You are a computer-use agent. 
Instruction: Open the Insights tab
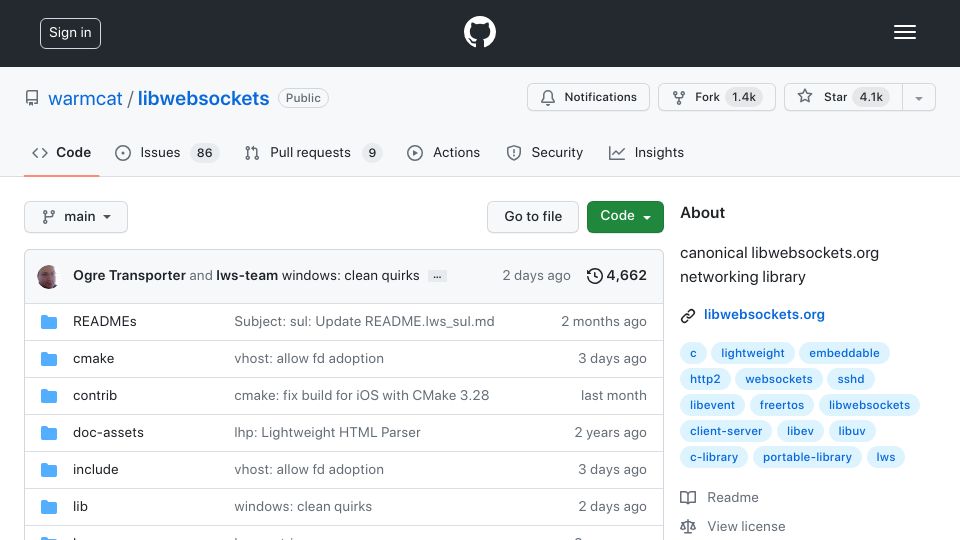pyautogui.click(x=646, y=152)
